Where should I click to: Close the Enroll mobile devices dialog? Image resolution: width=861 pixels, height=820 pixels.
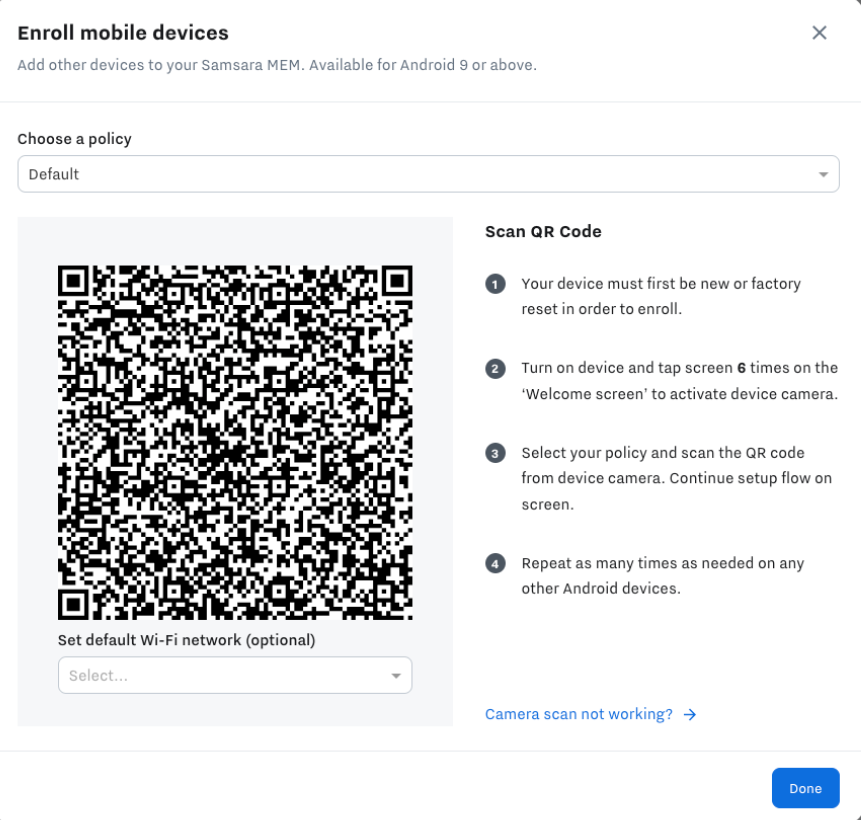click(819, 32)
